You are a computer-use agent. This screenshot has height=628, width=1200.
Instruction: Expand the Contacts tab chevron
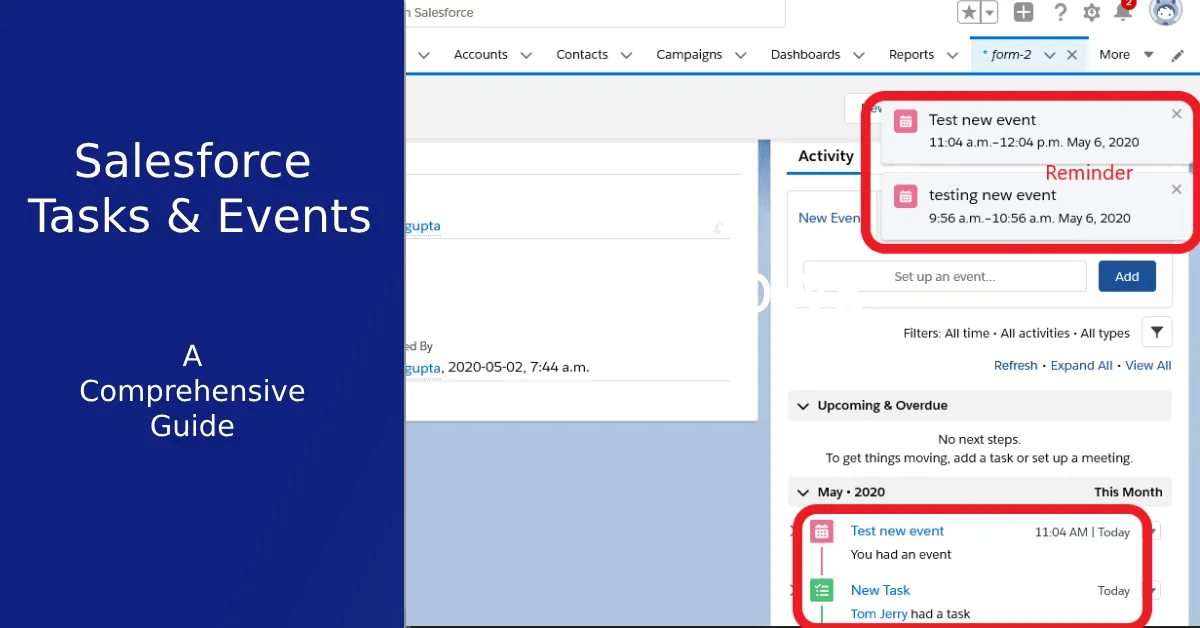pos(626,56)
